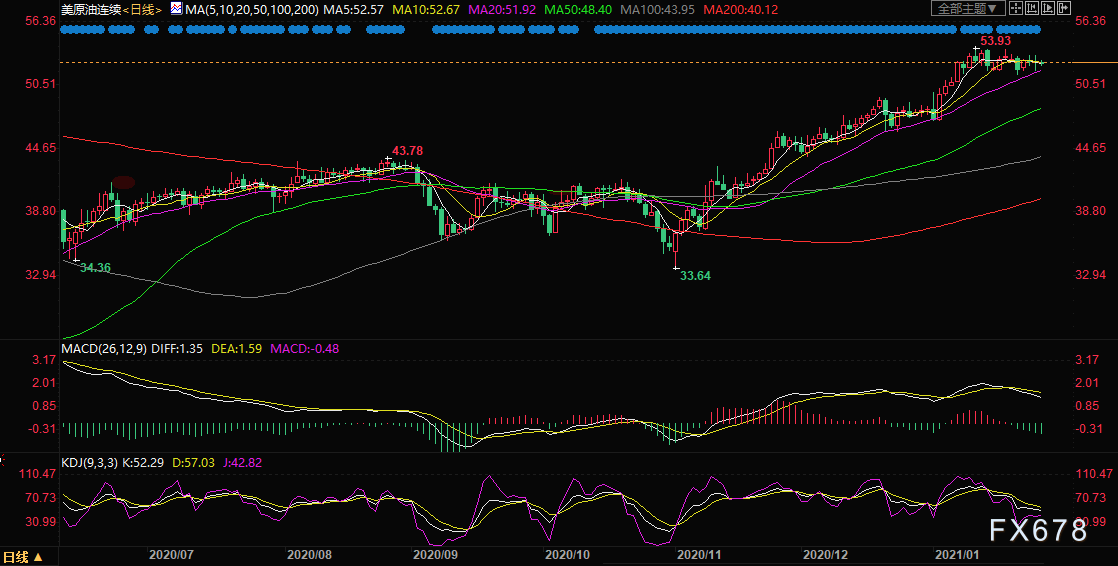The width and height of the screenshot is (1118, 566).
Task: Expand the 日线 period selector at bottom
Action: [24, 557]
